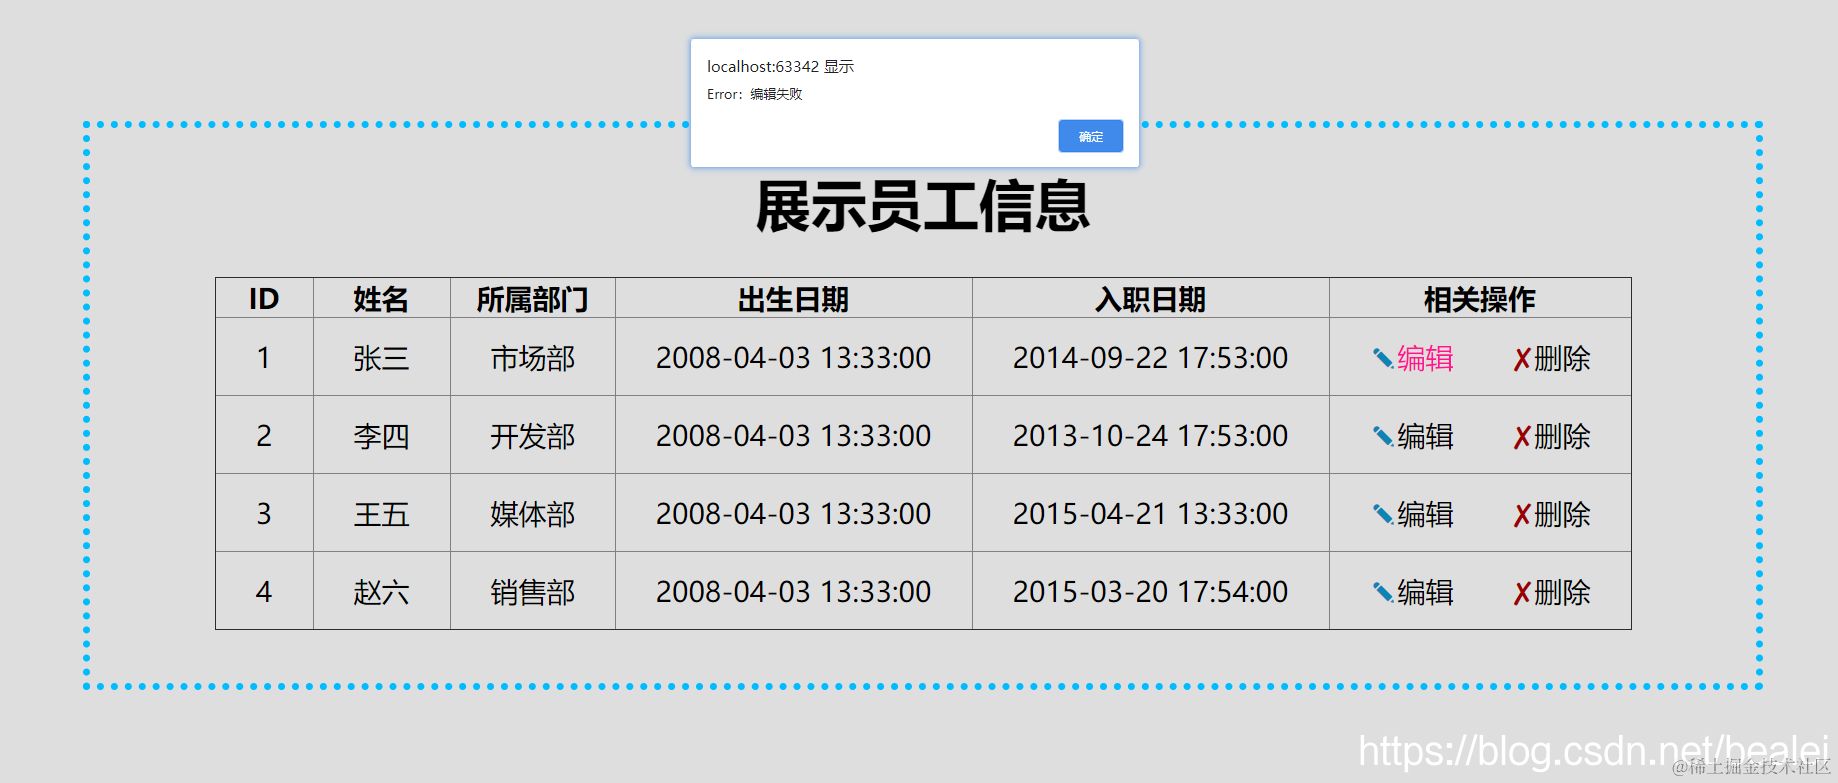This screenshot has width=1838, height=783.
Task: Click 张三's birth date 2008-04-03 13:33:00
Action: click(x=793, y=357)
